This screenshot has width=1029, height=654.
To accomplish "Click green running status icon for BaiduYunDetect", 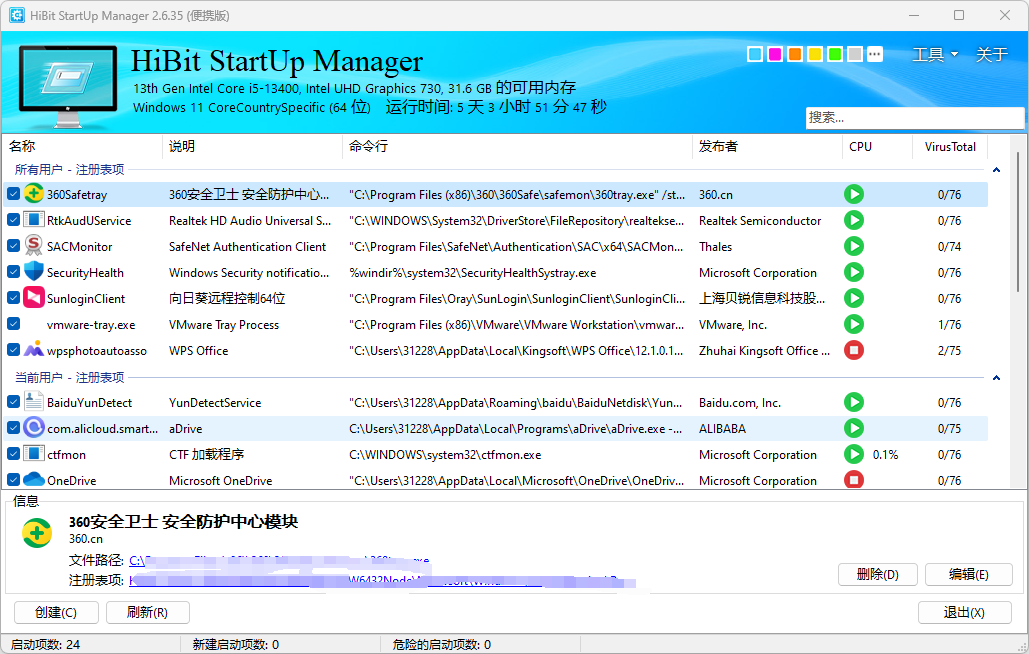I will [x=854, y=402].
